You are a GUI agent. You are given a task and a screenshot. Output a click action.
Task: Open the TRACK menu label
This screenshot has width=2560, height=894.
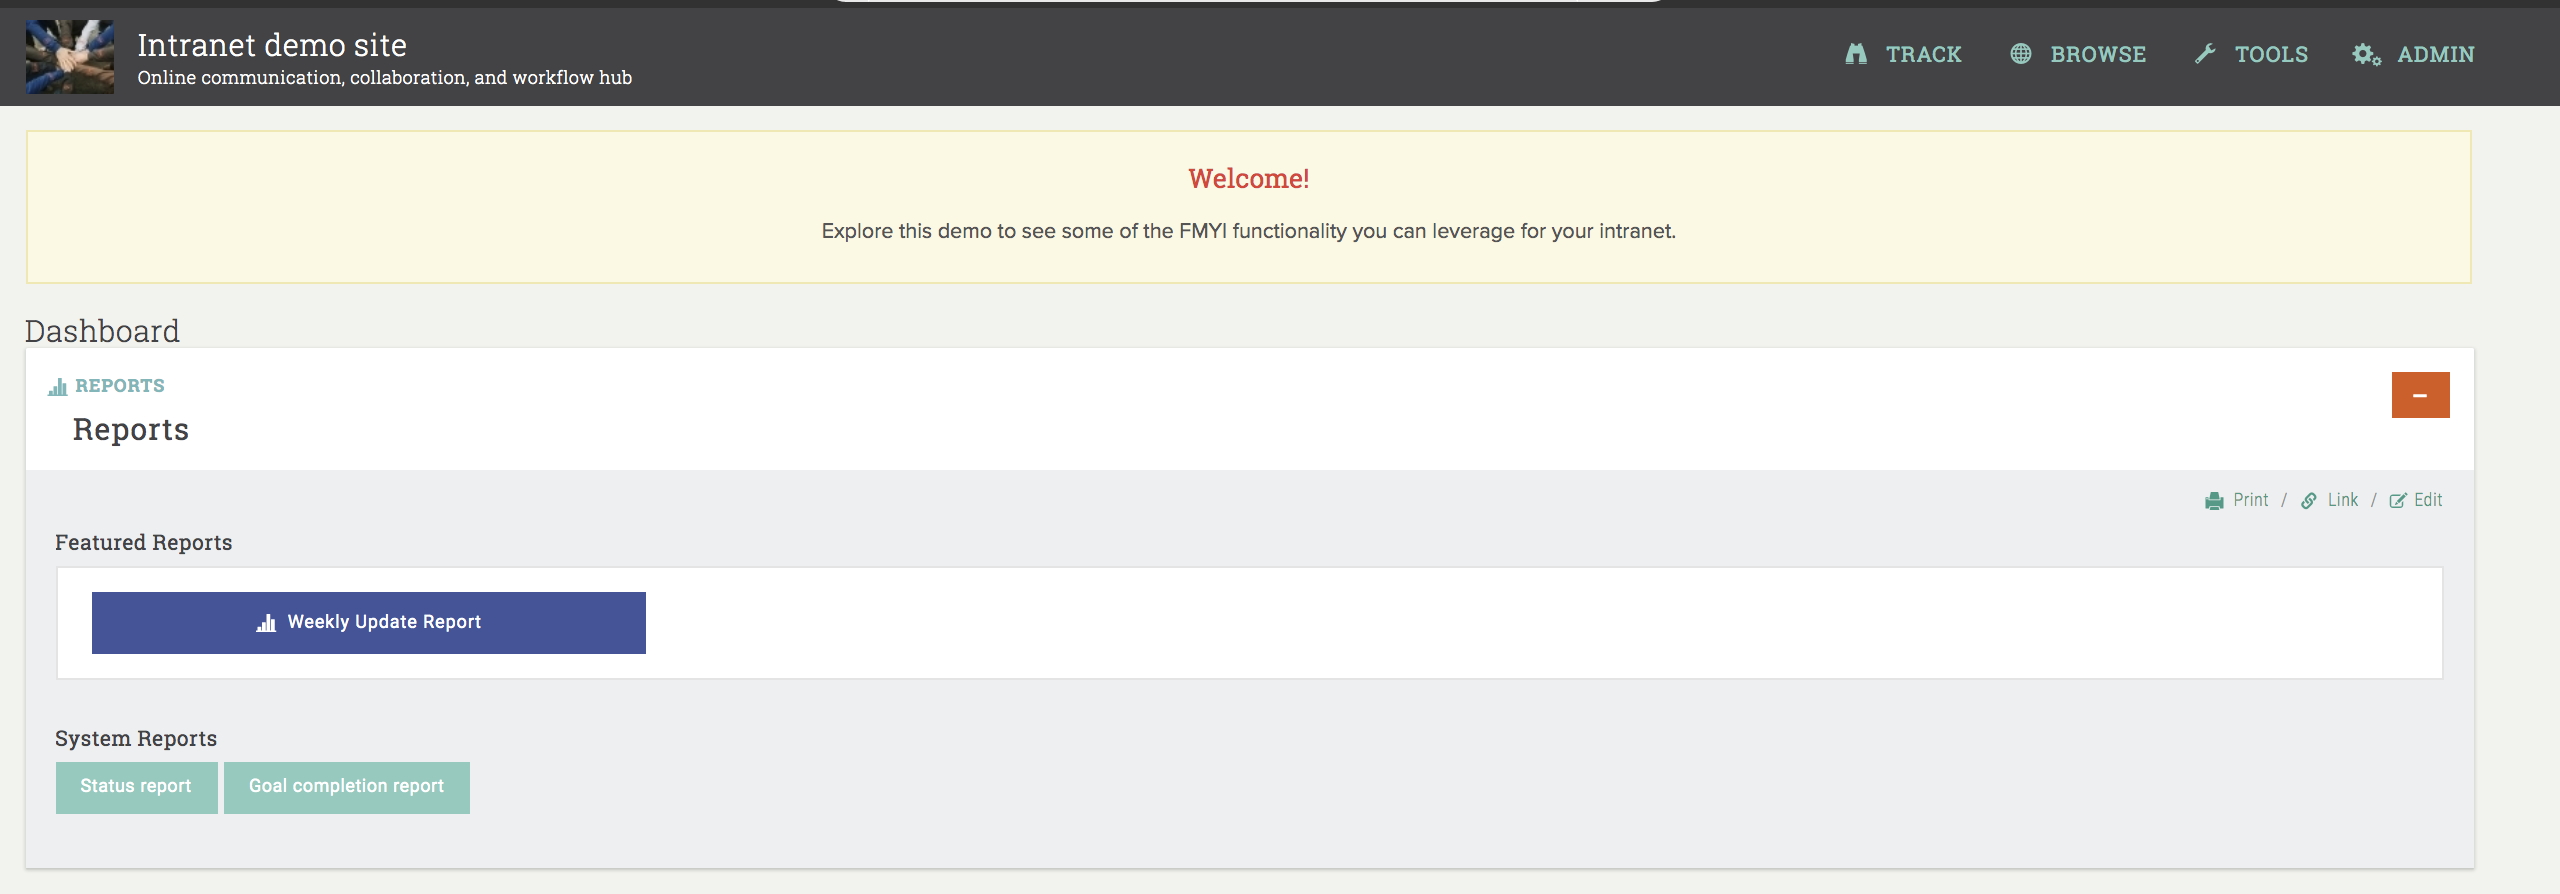tap(1923, 54)
